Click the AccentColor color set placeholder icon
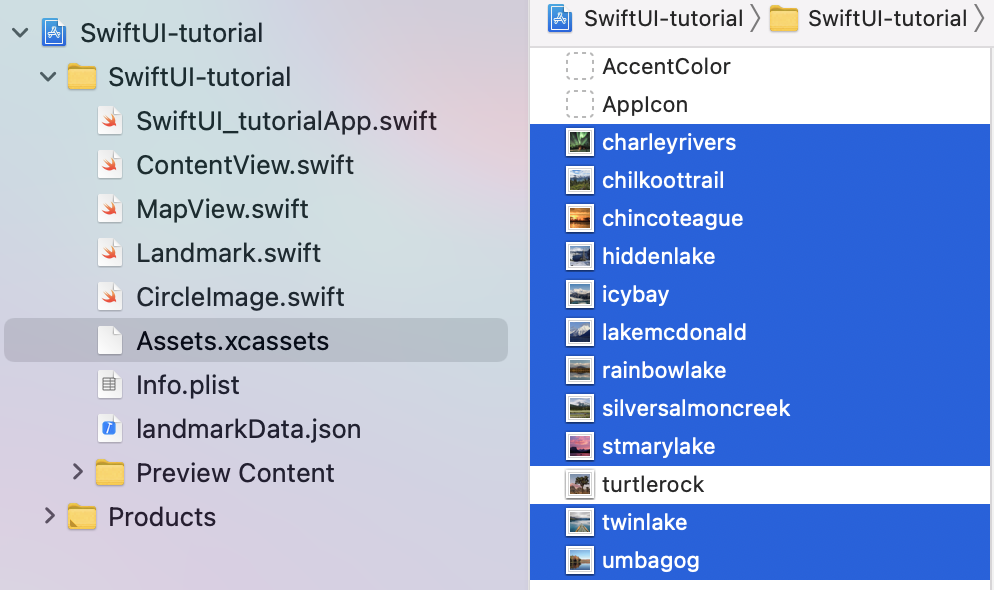This screenshot has height=590, width=994. click(x=579, y=66)
